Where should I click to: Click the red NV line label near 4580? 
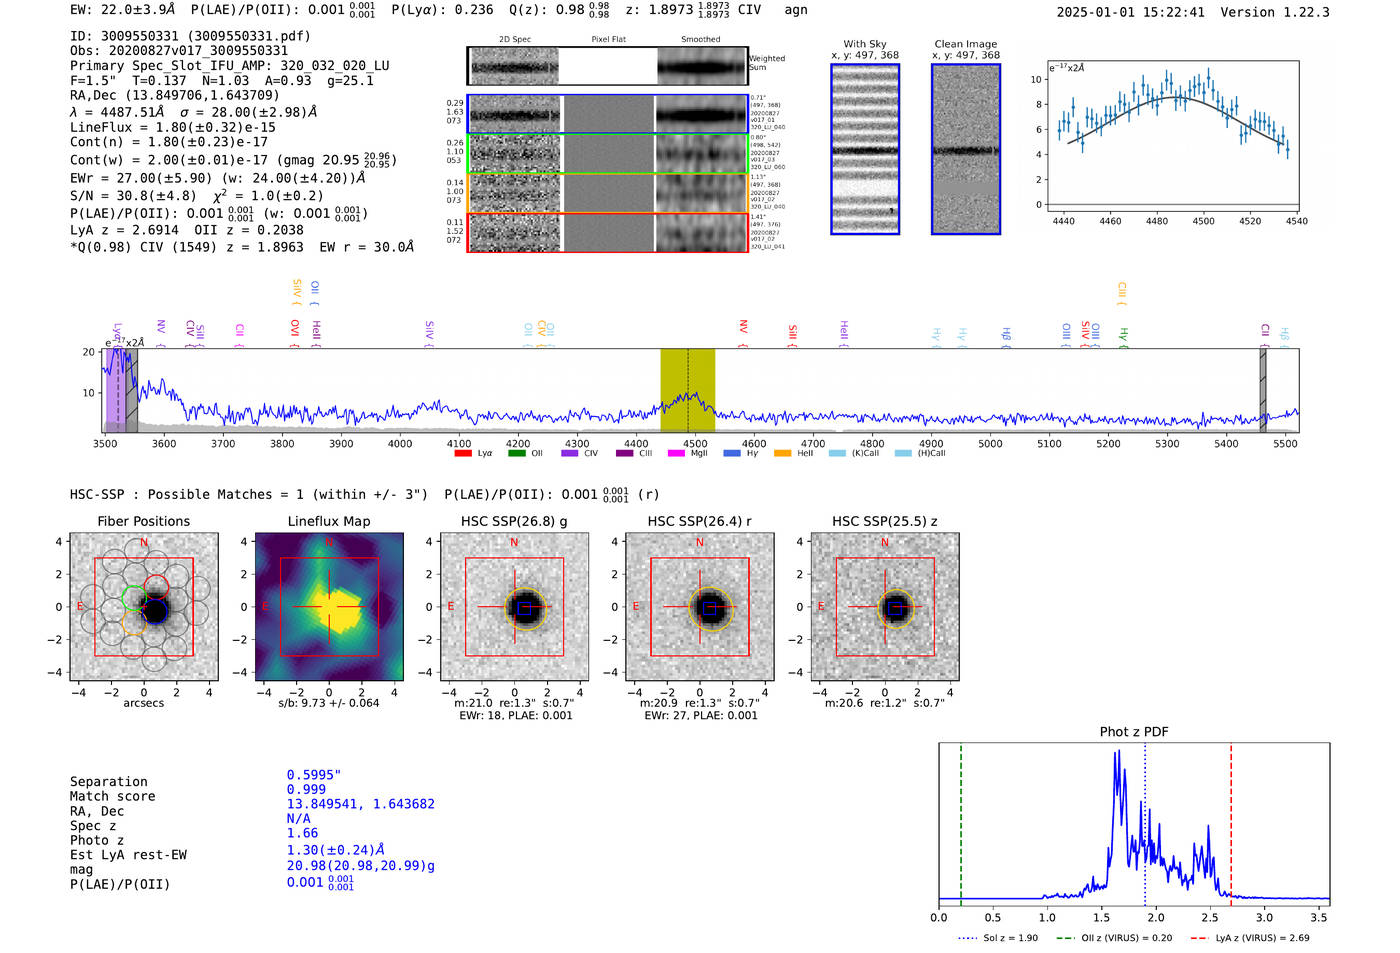click(x=743, y=327)
